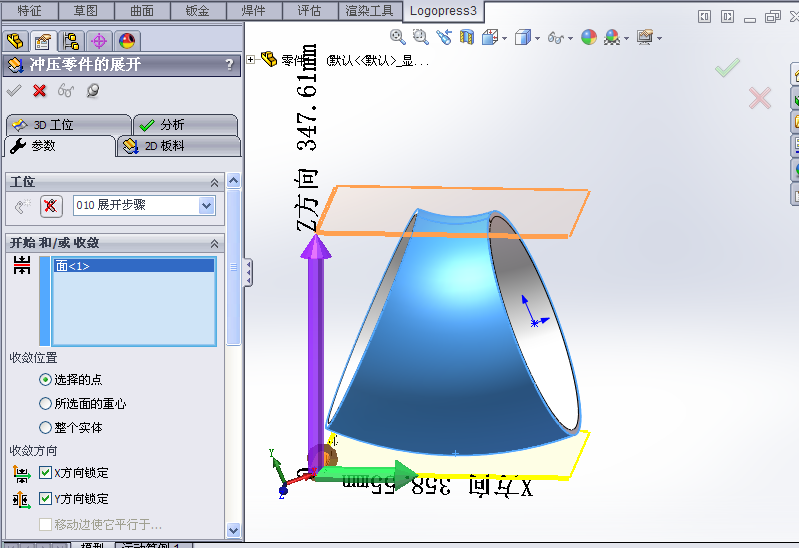Open the 3D 工位 tab
This screenshot has height=548, width=799.
[68, 125]
